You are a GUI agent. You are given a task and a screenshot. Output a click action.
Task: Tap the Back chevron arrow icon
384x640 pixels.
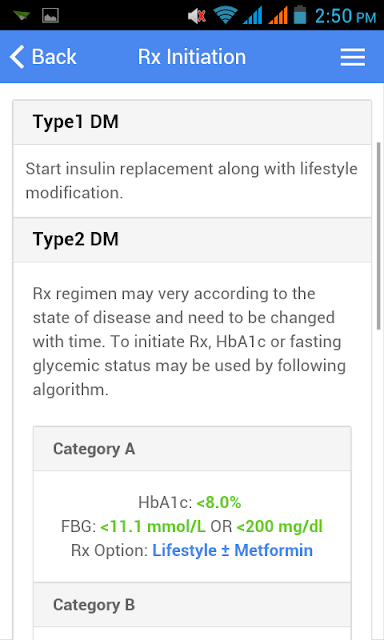17,57
